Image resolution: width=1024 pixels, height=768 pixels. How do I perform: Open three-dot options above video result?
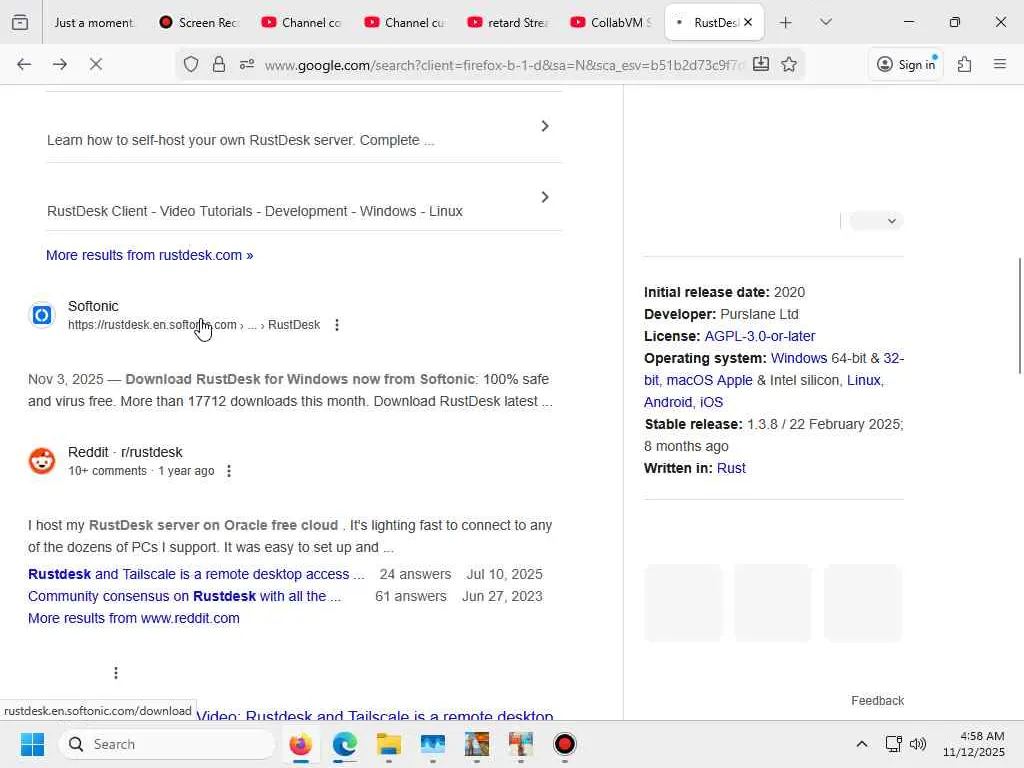[116, 673]
